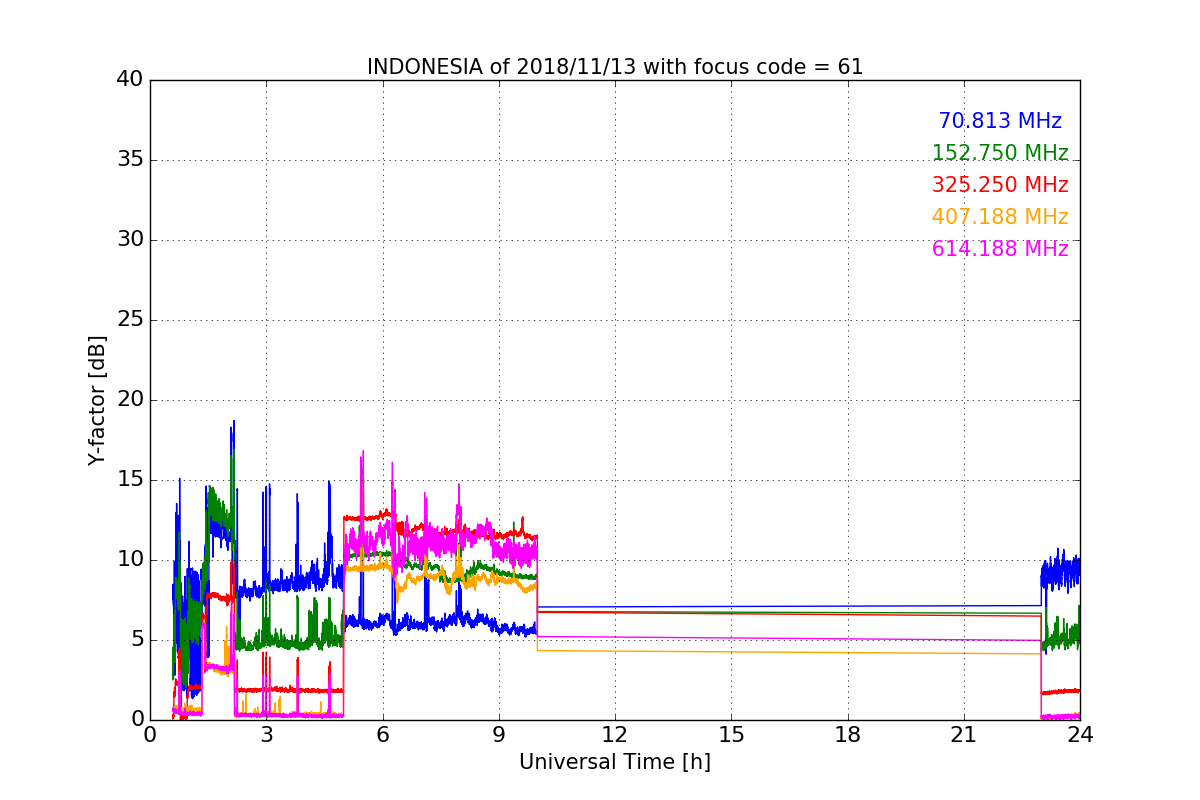Click the y-axis tick value 10
This screenshot has width=1200, height=800.
click(x=129, y=560)
